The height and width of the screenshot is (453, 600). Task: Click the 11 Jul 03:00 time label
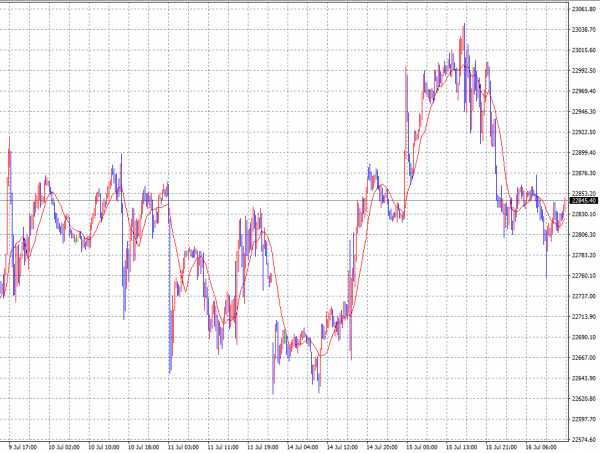pyautogui.click(x=185, y=447)
